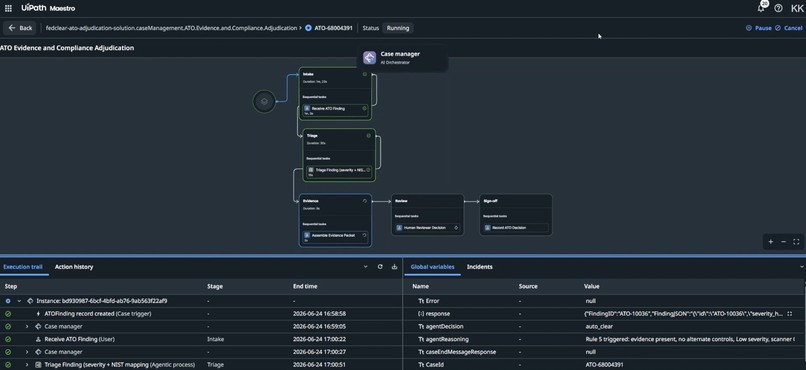Image resolution: width=806 pixels, height=370 pixels.
Task: Expand the Triage Finding row in trail
Action: coord(27,365)
